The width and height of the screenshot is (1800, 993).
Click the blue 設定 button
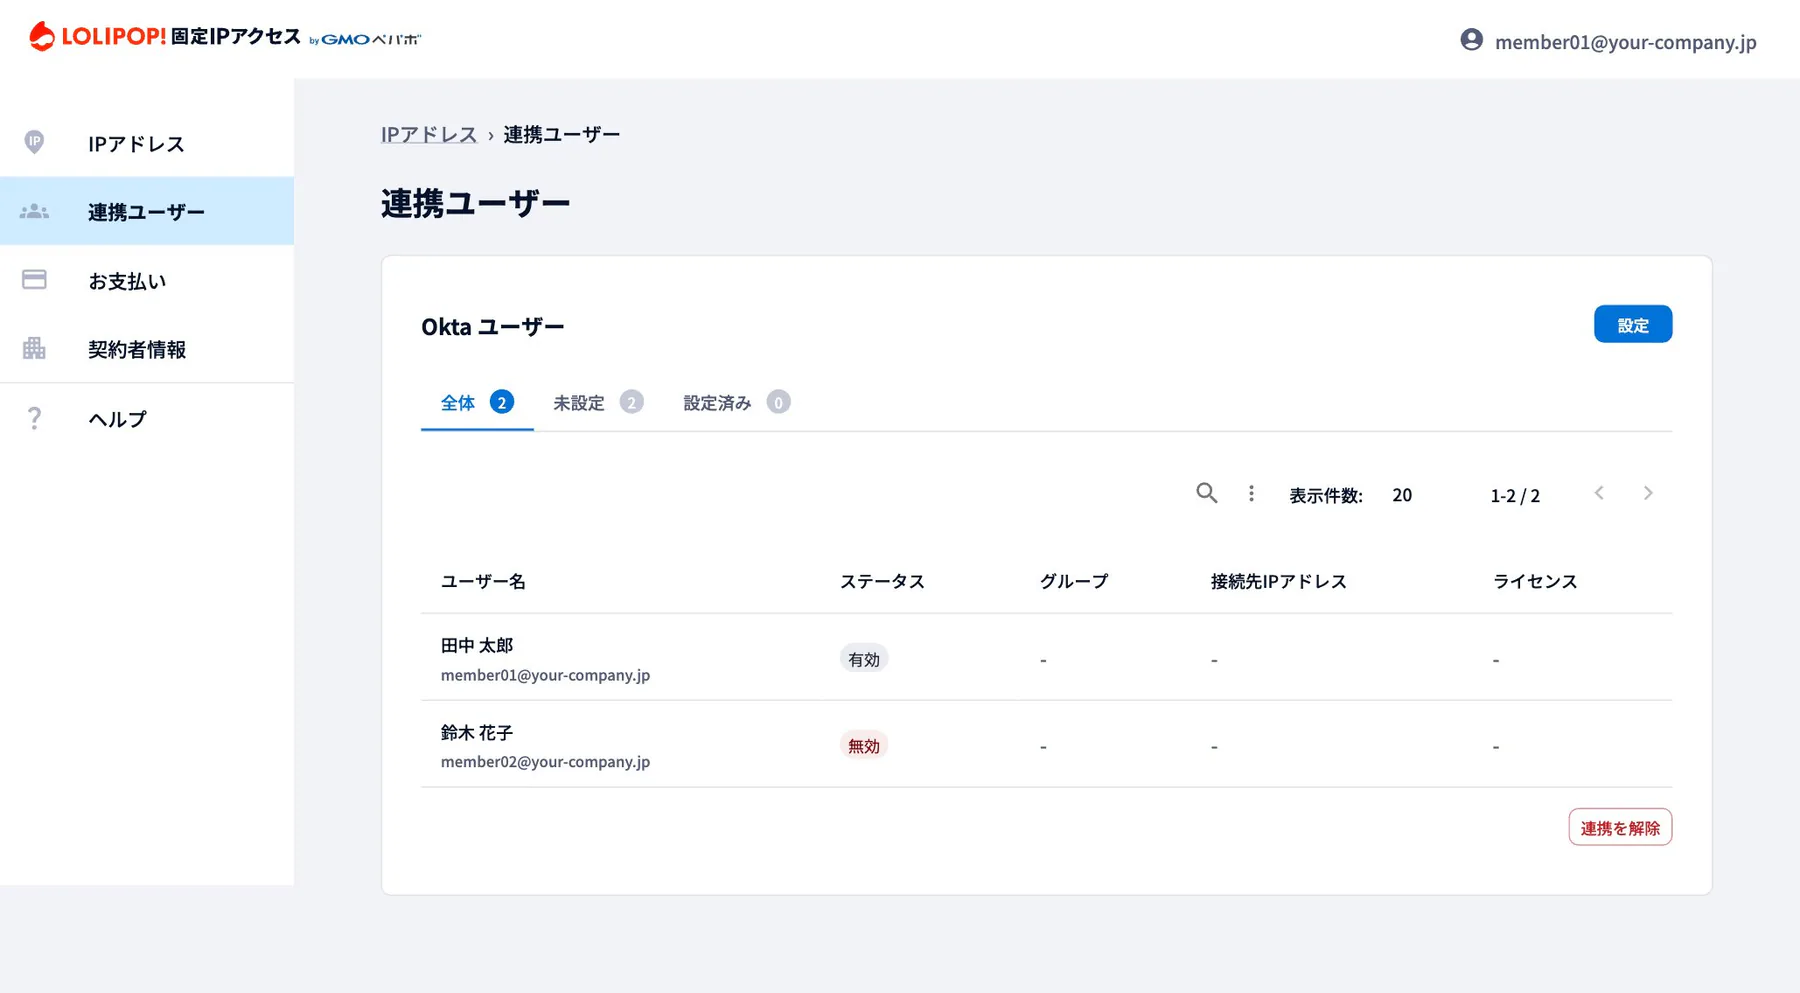[x=1633, y=324]
